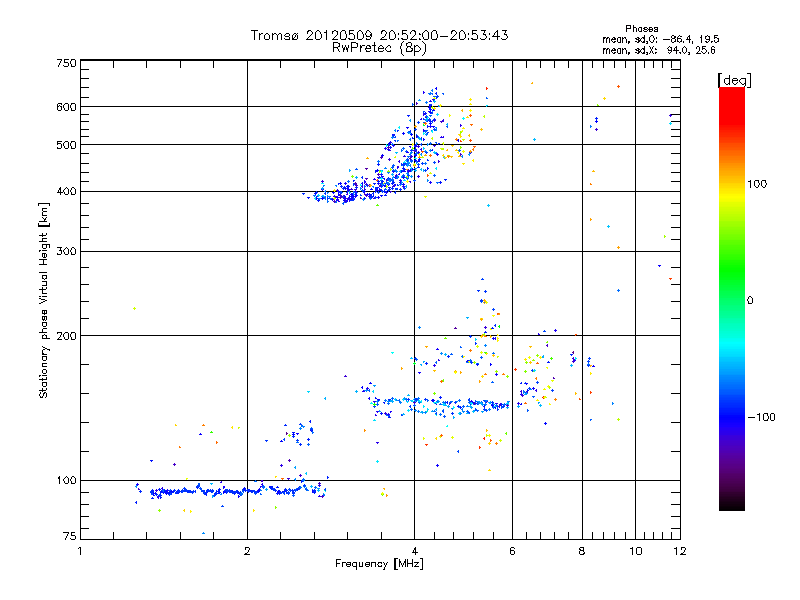Screen dimensions: 800x600
Task: Click the y-axis label '200'
Action: click(66, 336)
